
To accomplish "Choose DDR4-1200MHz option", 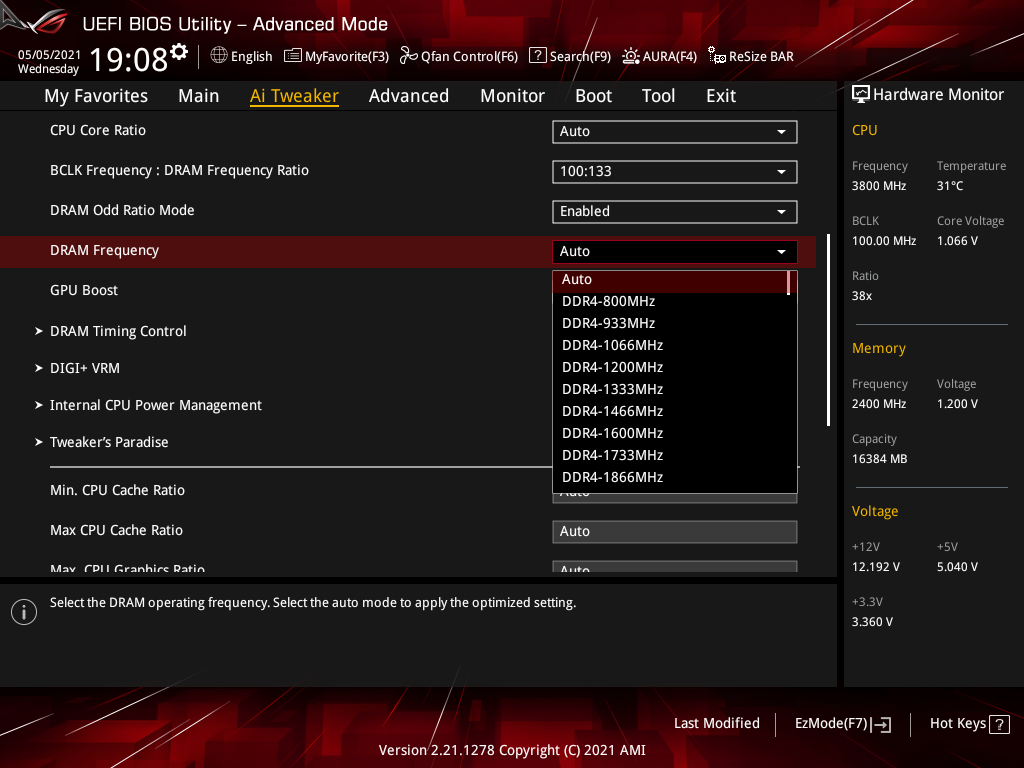I will [x=671, y=368].
